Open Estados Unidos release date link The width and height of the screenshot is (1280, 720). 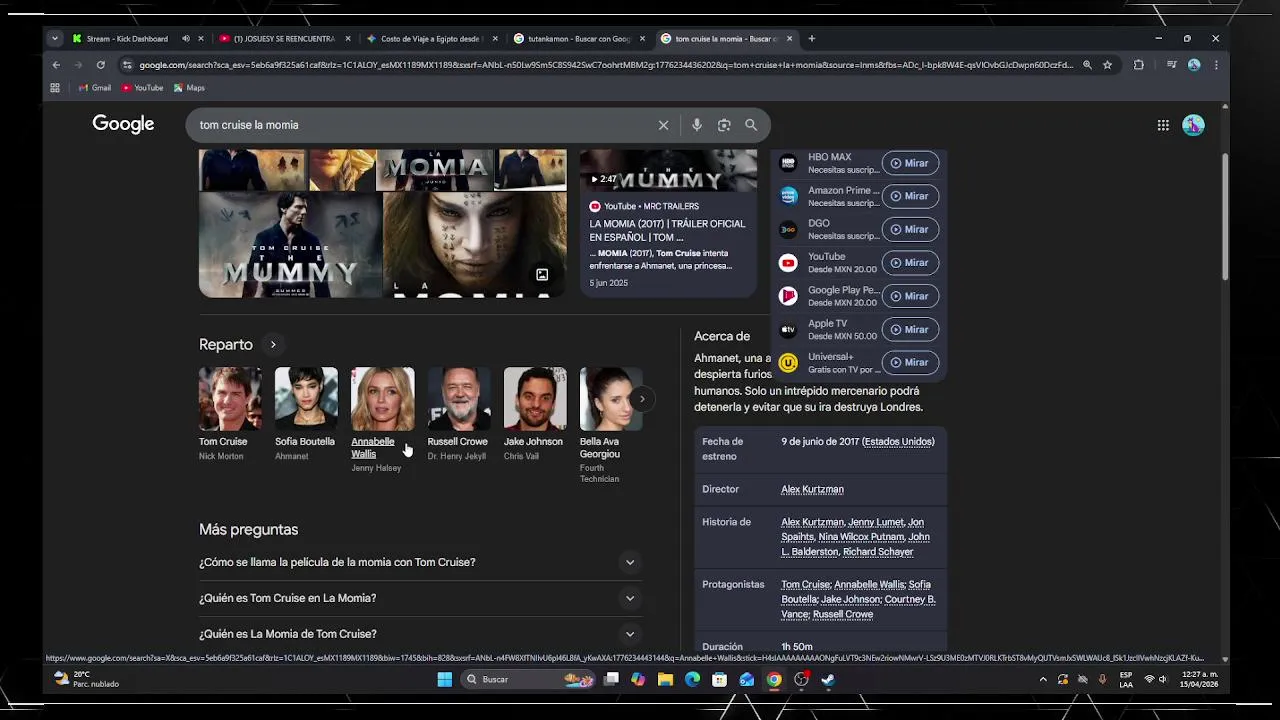[898, 441]
